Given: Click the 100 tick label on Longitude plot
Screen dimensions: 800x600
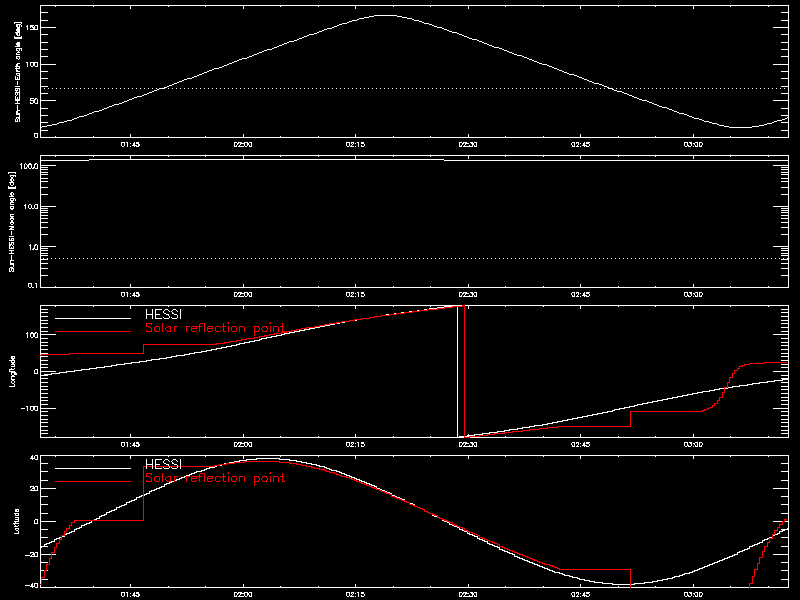Looking at the screenshot, I should pos(32,335).
